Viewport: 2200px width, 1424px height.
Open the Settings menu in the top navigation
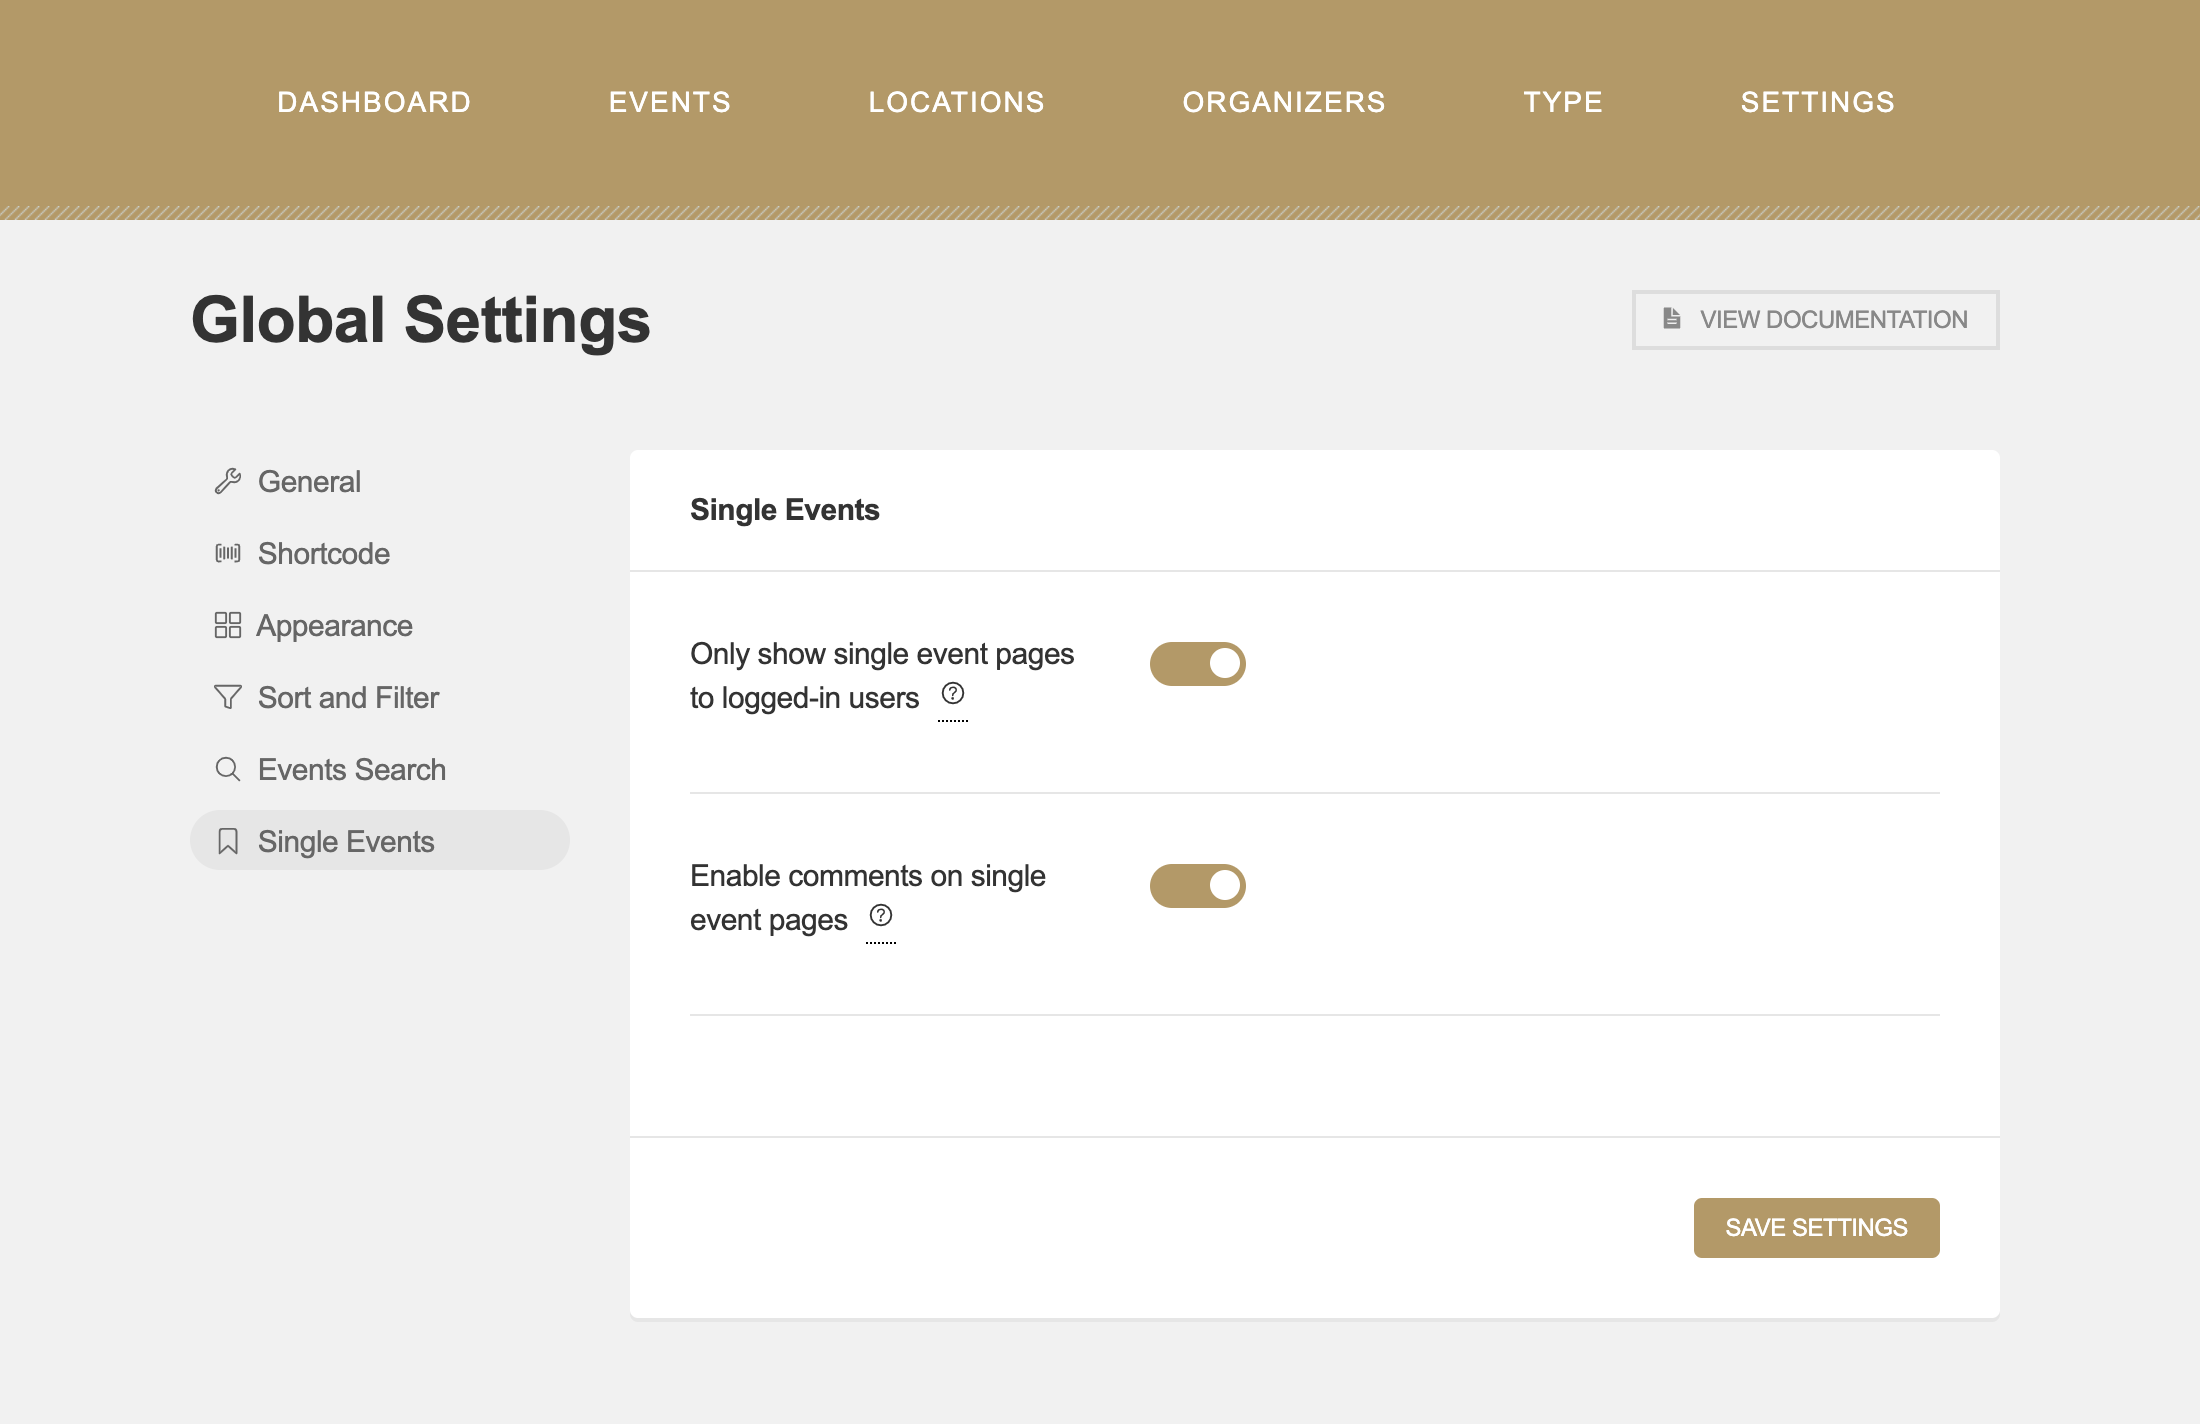tap(1817, 102)
